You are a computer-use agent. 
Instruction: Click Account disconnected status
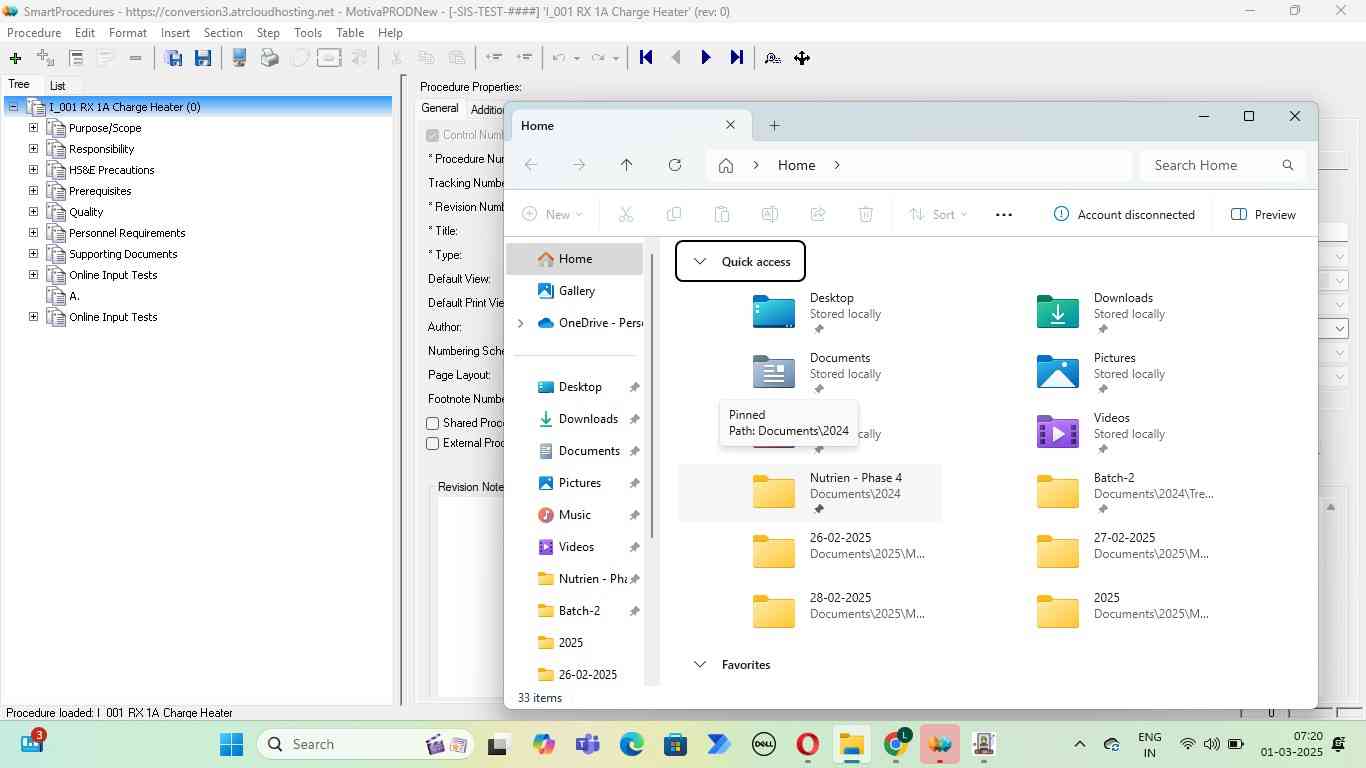coord(1124,214)
